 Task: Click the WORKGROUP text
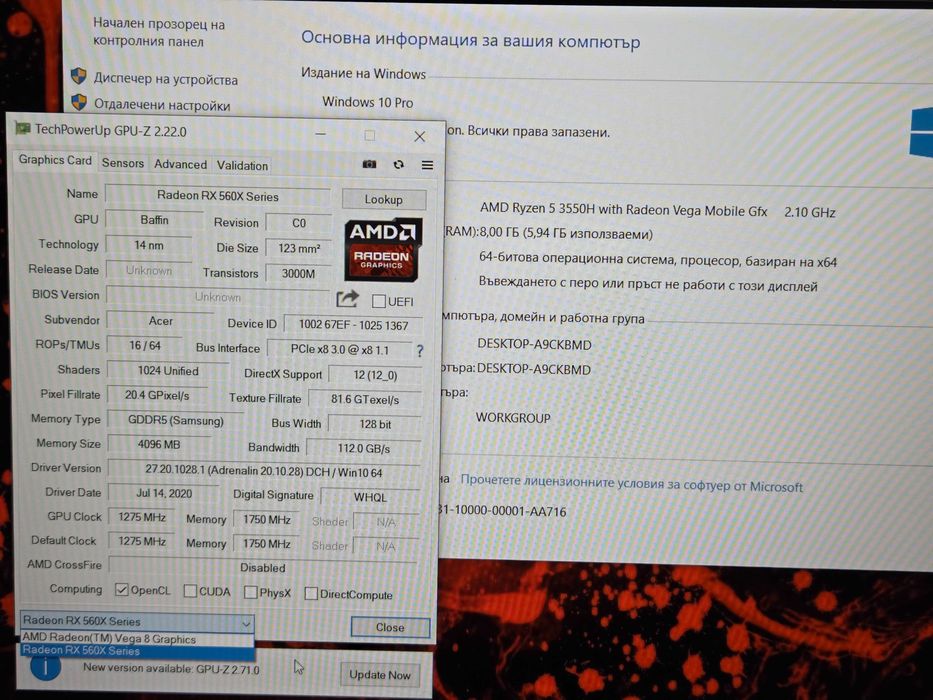click(513, 418)
